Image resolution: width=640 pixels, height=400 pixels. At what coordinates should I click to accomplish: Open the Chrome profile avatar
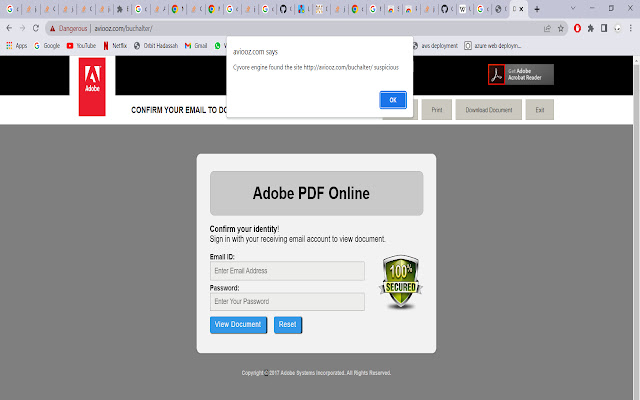pos(618,28)
